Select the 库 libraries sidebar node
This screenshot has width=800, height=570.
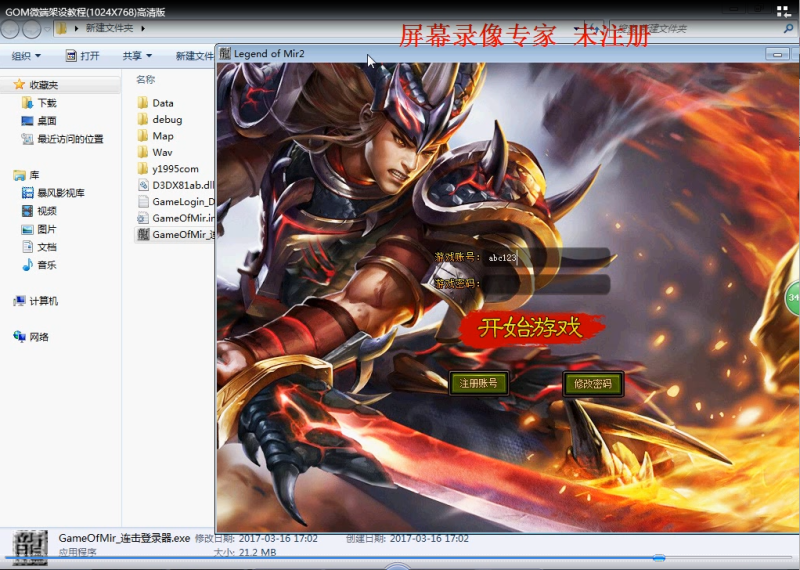(34, 175)
